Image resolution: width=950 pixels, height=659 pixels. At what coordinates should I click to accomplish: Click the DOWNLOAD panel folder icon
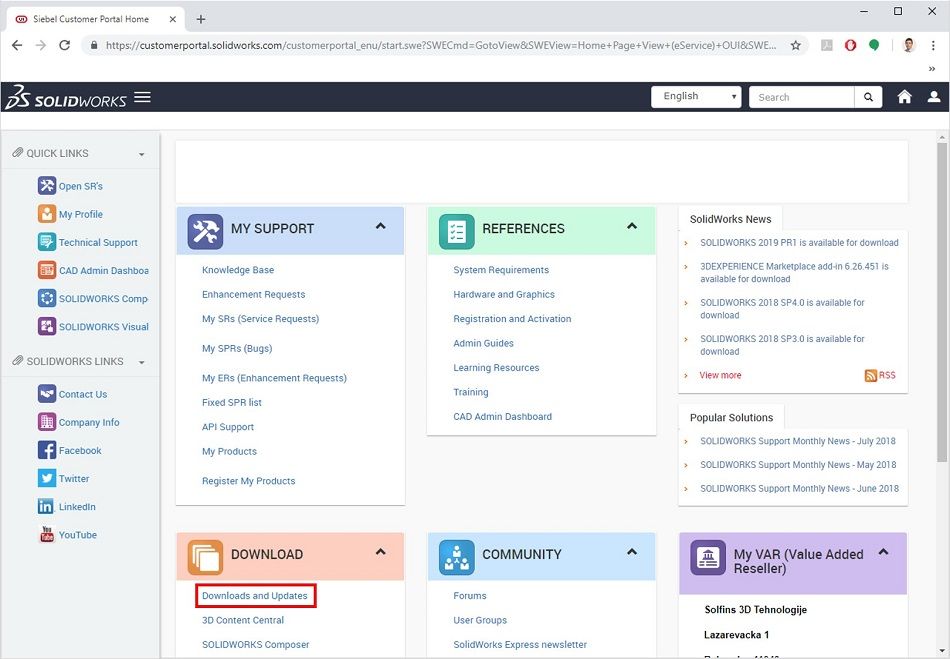coord(206,555)
